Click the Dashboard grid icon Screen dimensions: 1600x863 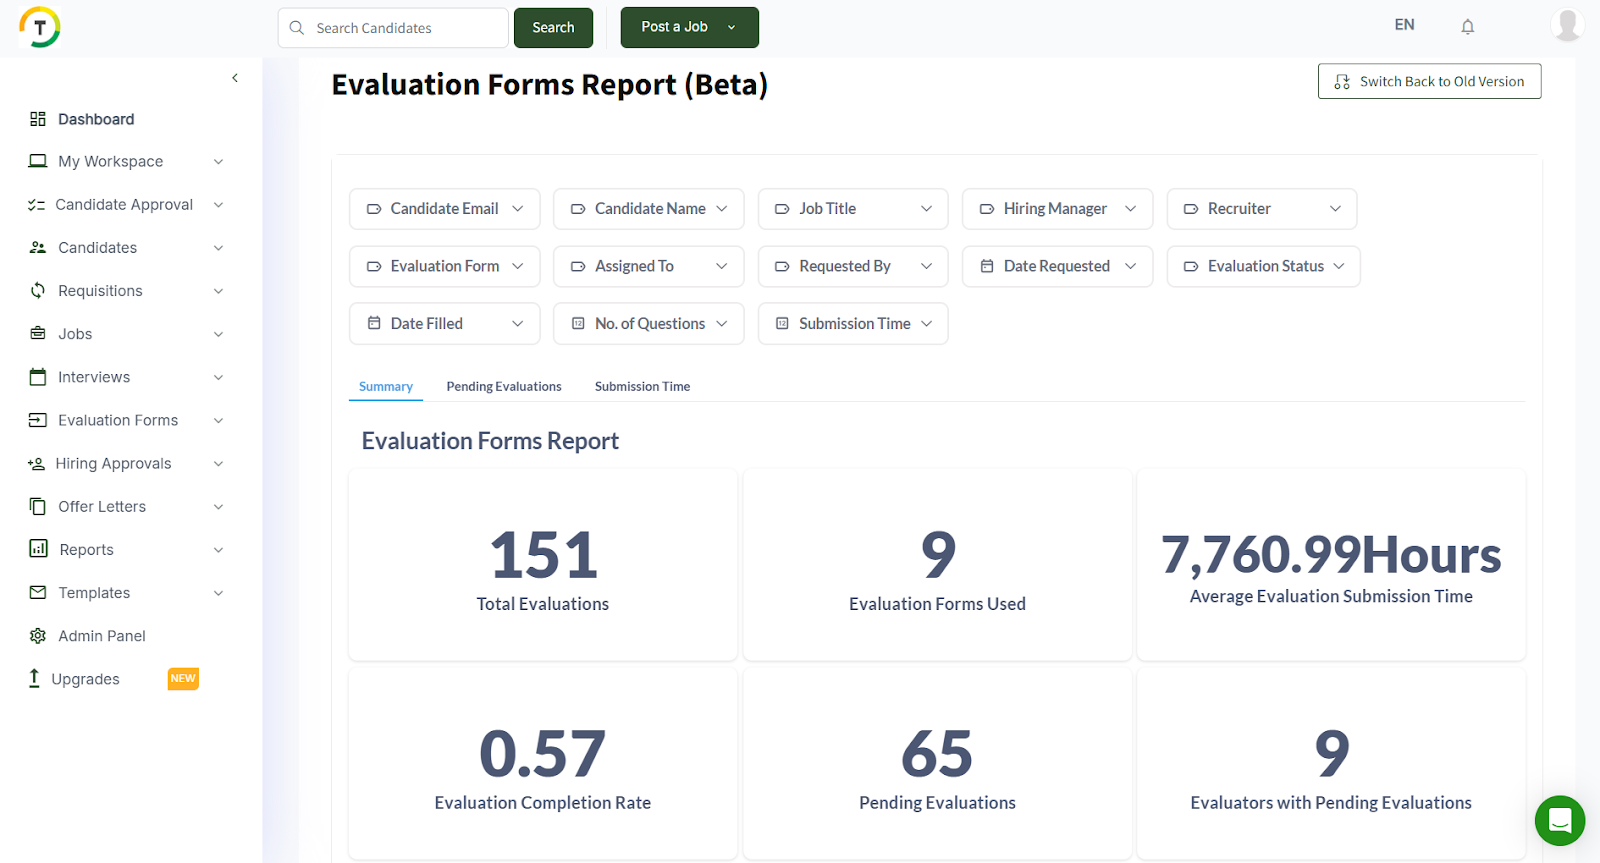[38, 119]
